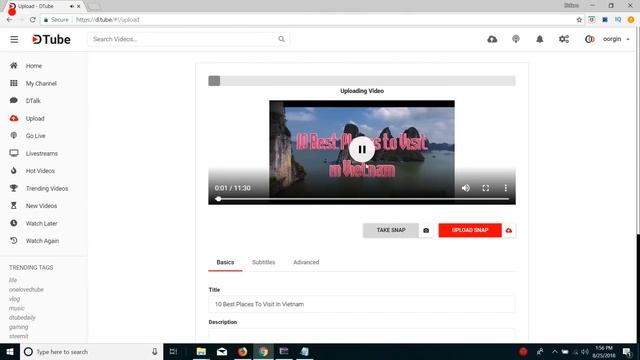Pause the video preview
This screenshot has width=640, height=360.
362,149
